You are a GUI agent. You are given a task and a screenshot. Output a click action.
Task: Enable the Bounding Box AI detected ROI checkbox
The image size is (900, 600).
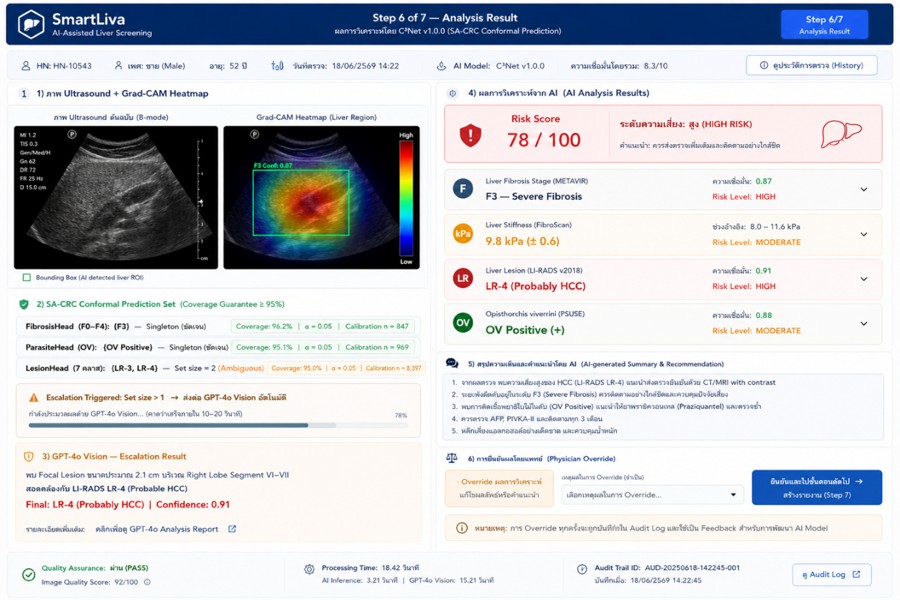[26, 277]
